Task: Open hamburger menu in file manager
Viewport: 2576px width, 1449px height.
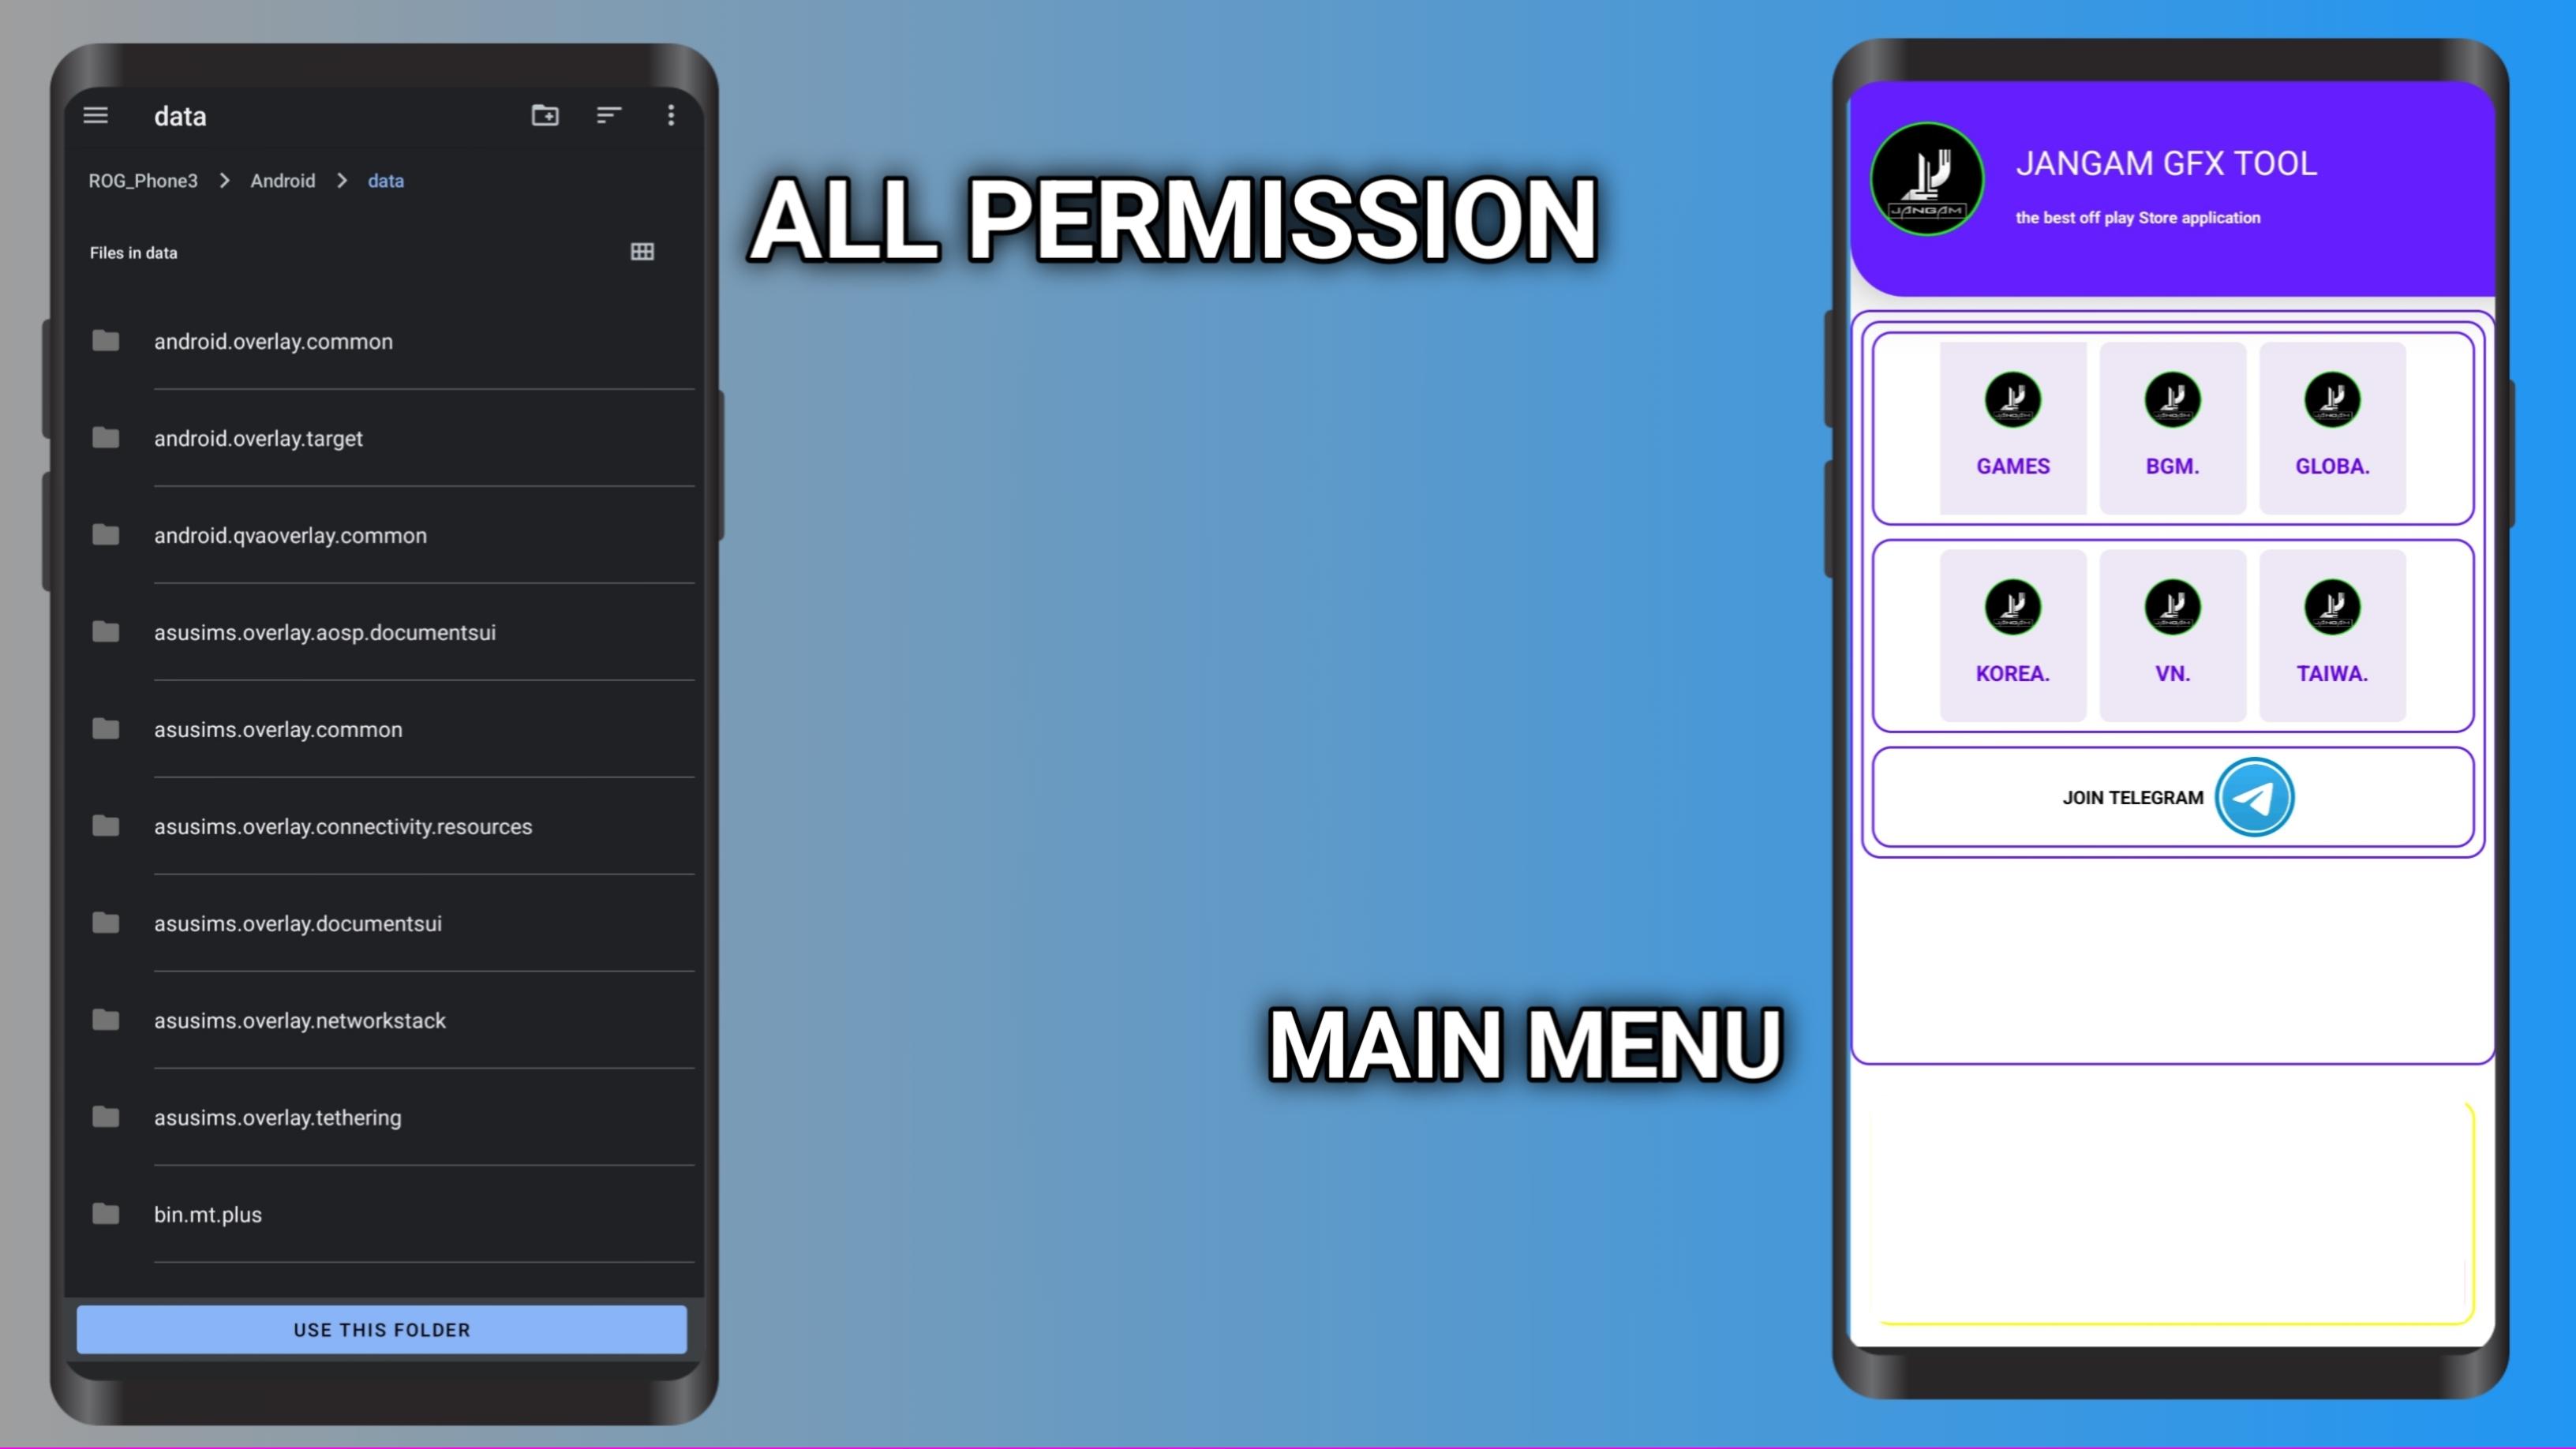Action: pyautogui.click(x=97, y=115)
